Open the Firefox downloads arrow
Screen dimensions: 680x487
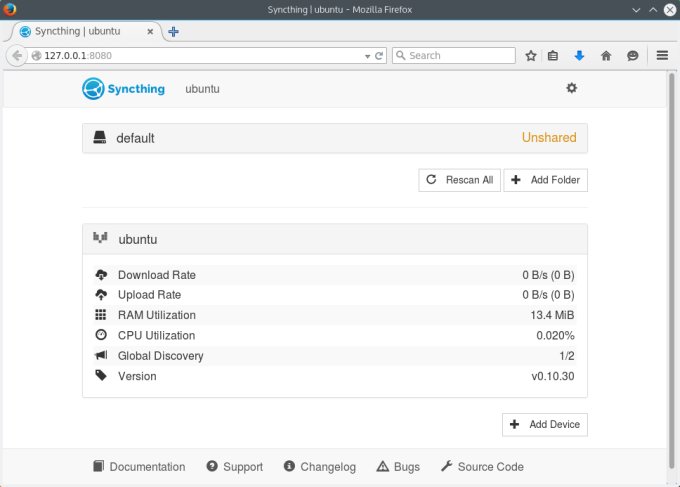point(579,56)
